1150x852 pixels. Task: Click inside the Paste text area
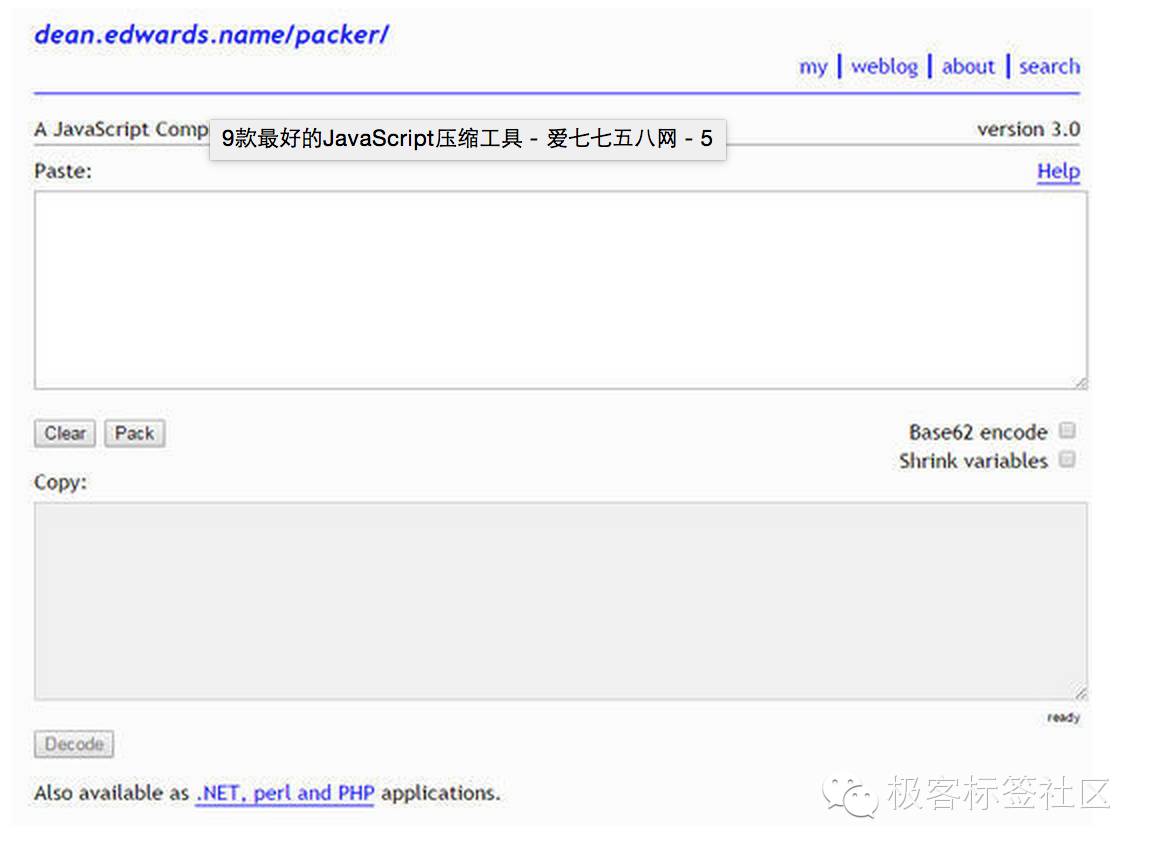coord(560,290)
